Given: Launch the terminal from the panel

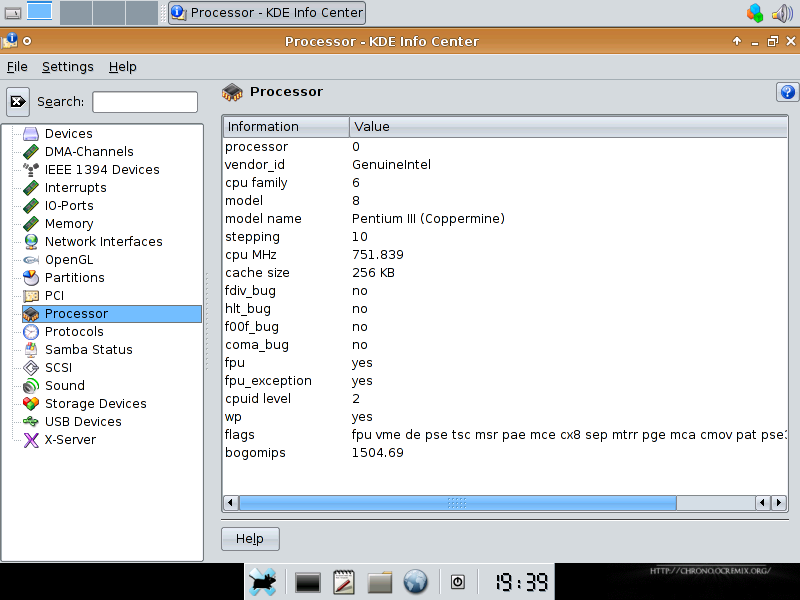Looking at the screenshot, I should (308, 582).
